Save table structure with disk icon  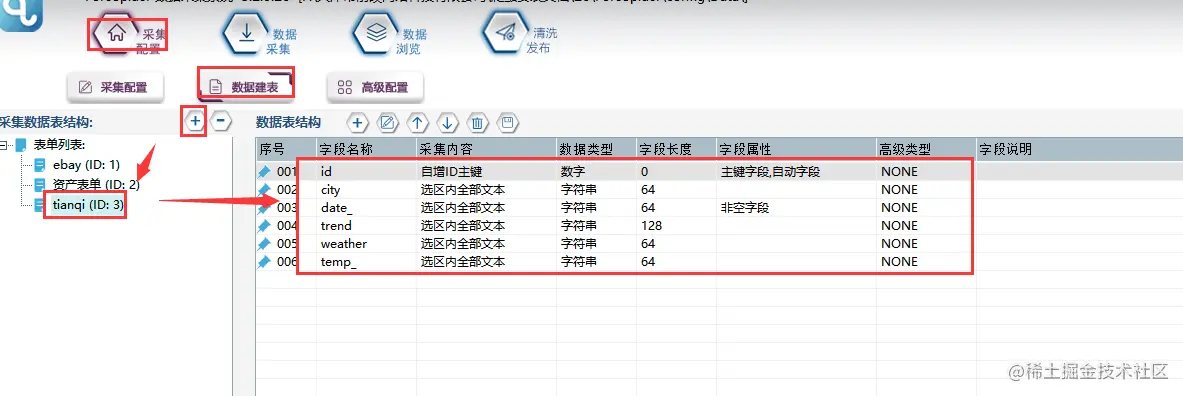(x=508, y=122)
